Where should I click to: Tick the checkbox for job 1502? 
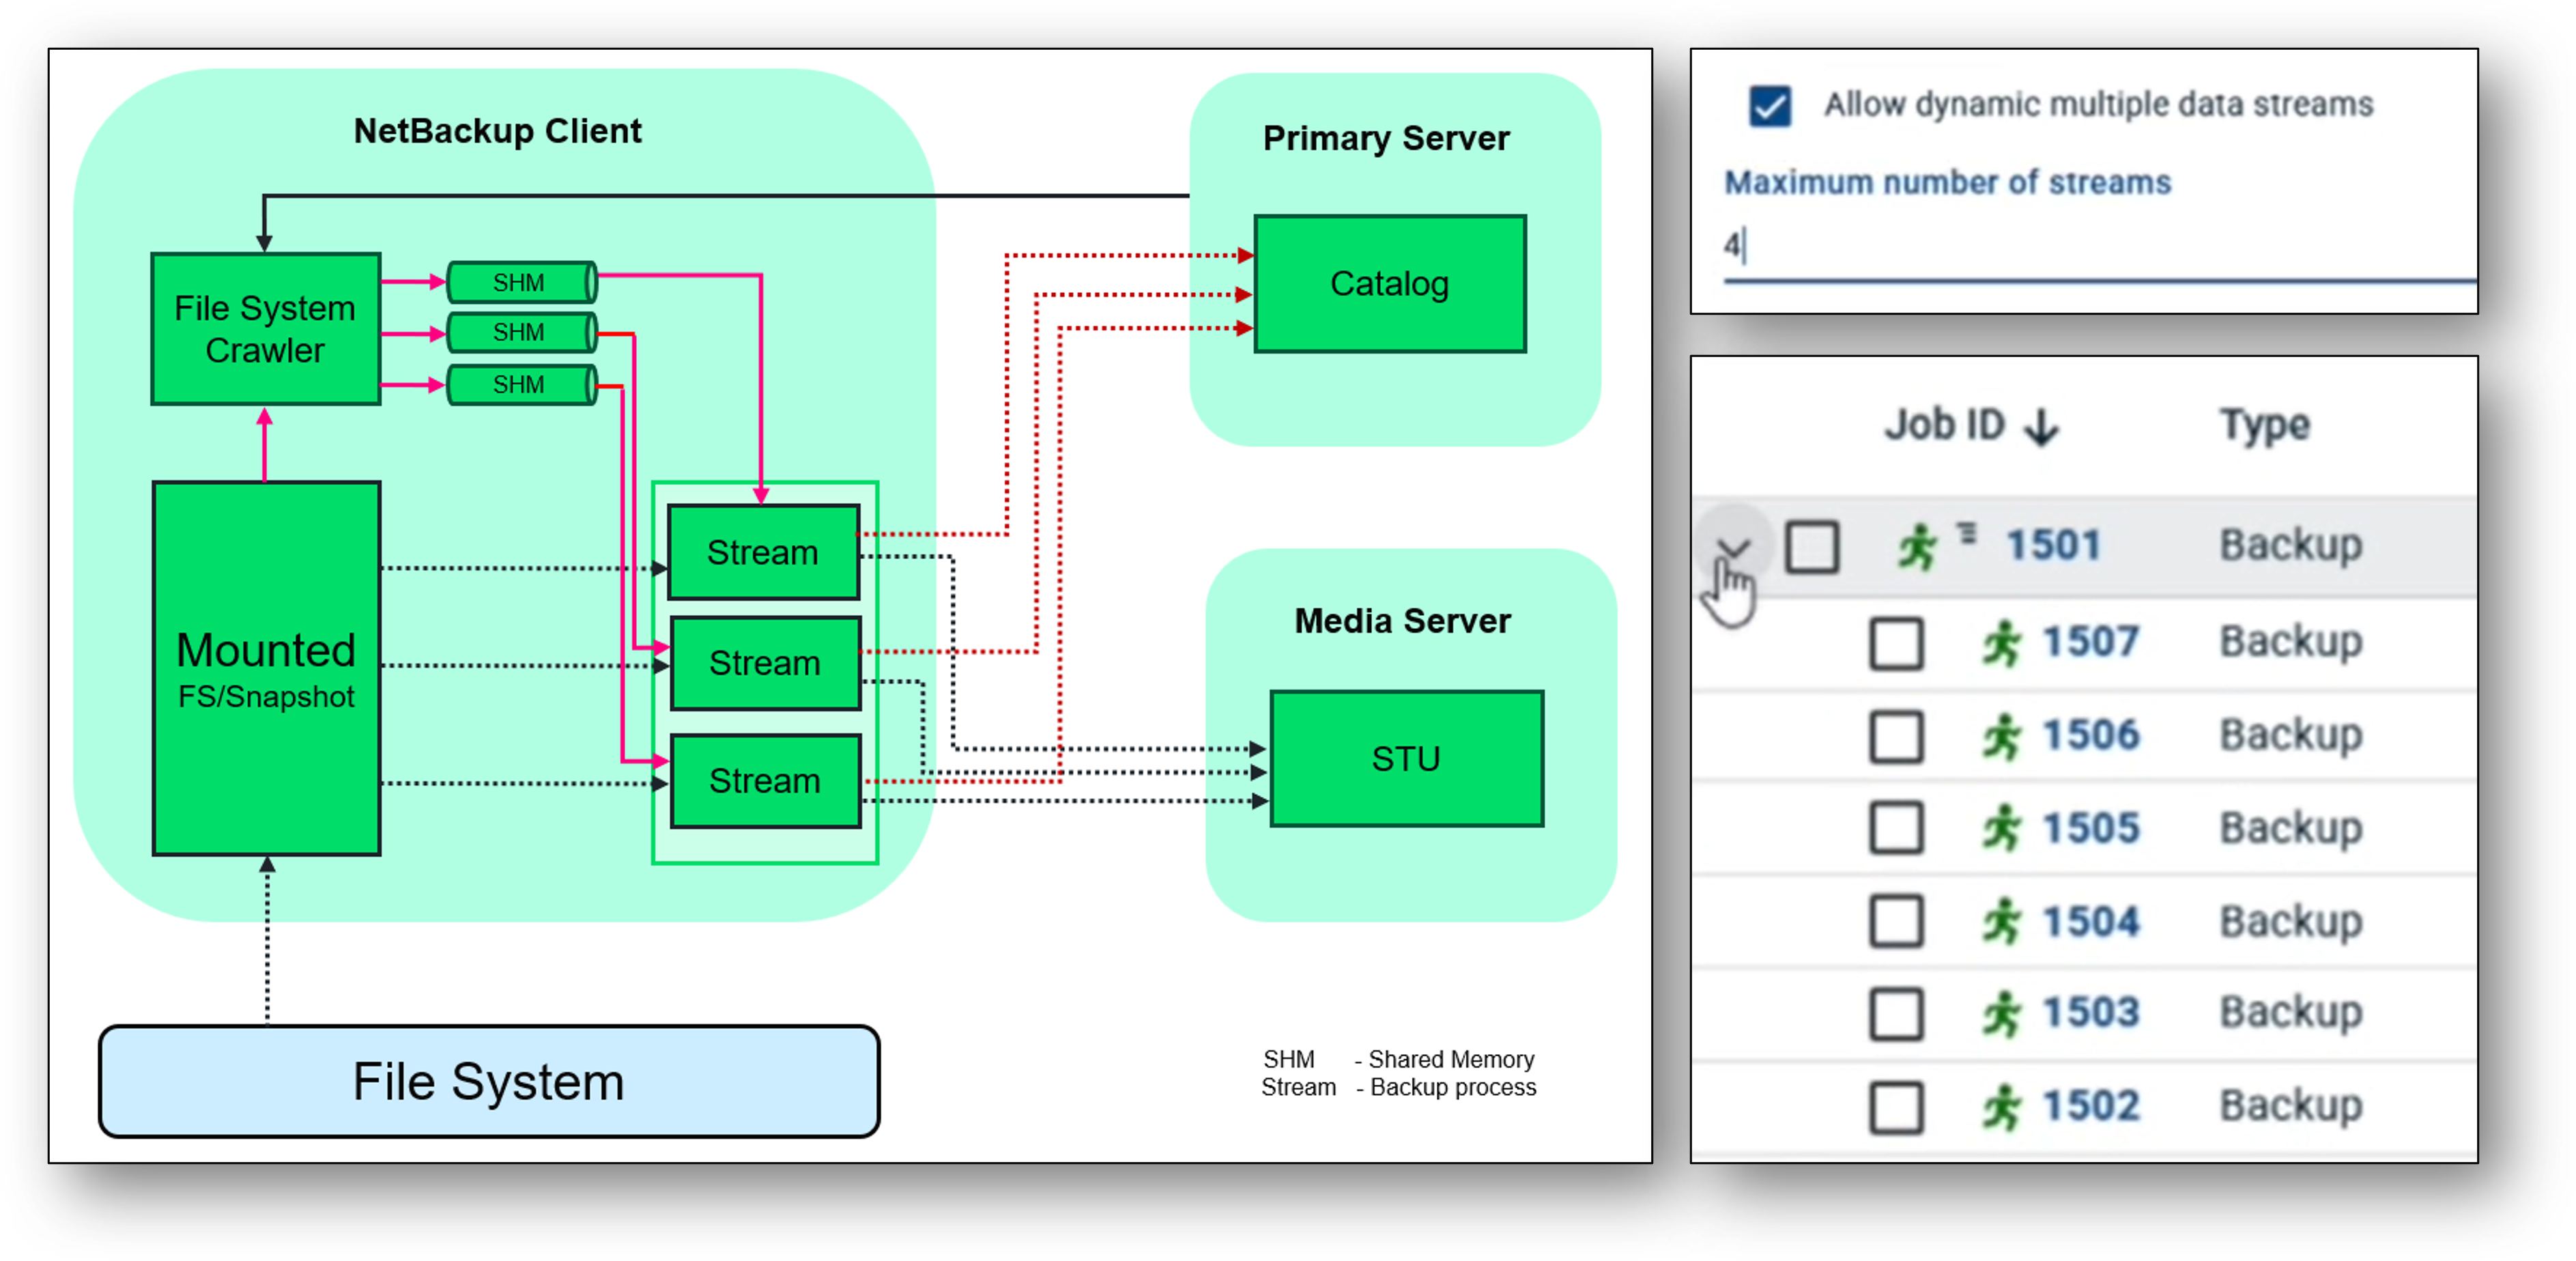coord(1895,1107)
